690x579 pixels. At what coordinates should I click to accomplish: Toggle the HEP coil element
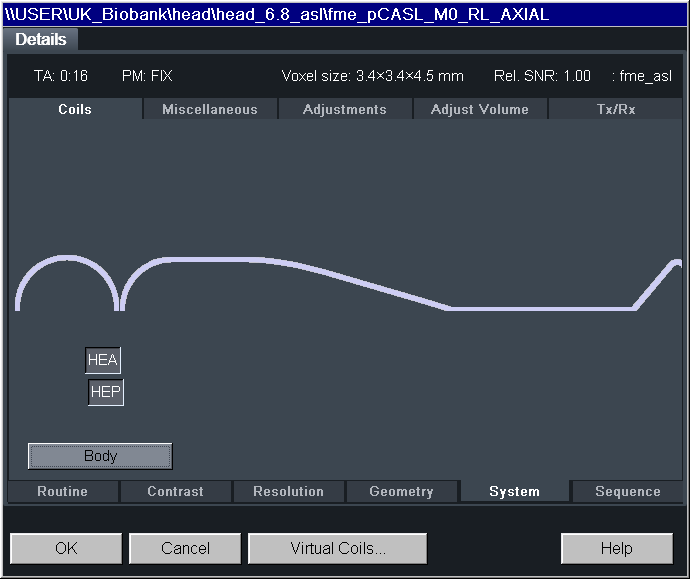106,392
